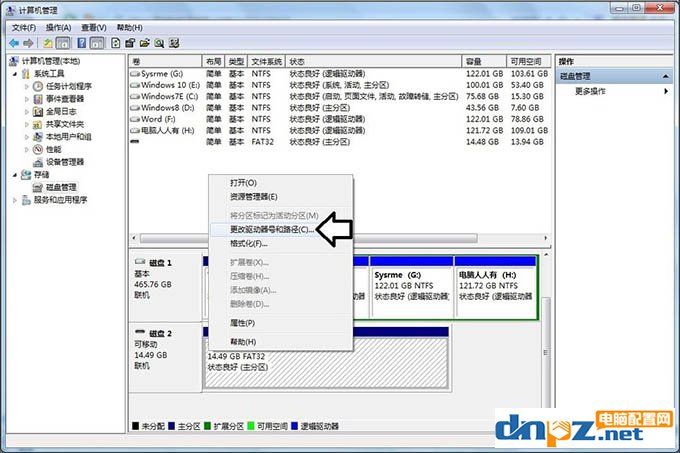This screenshot has width=680, height=453.
Task: Click the drive icon beside Sysrme (G:)
Action: [x=135, y=74]
